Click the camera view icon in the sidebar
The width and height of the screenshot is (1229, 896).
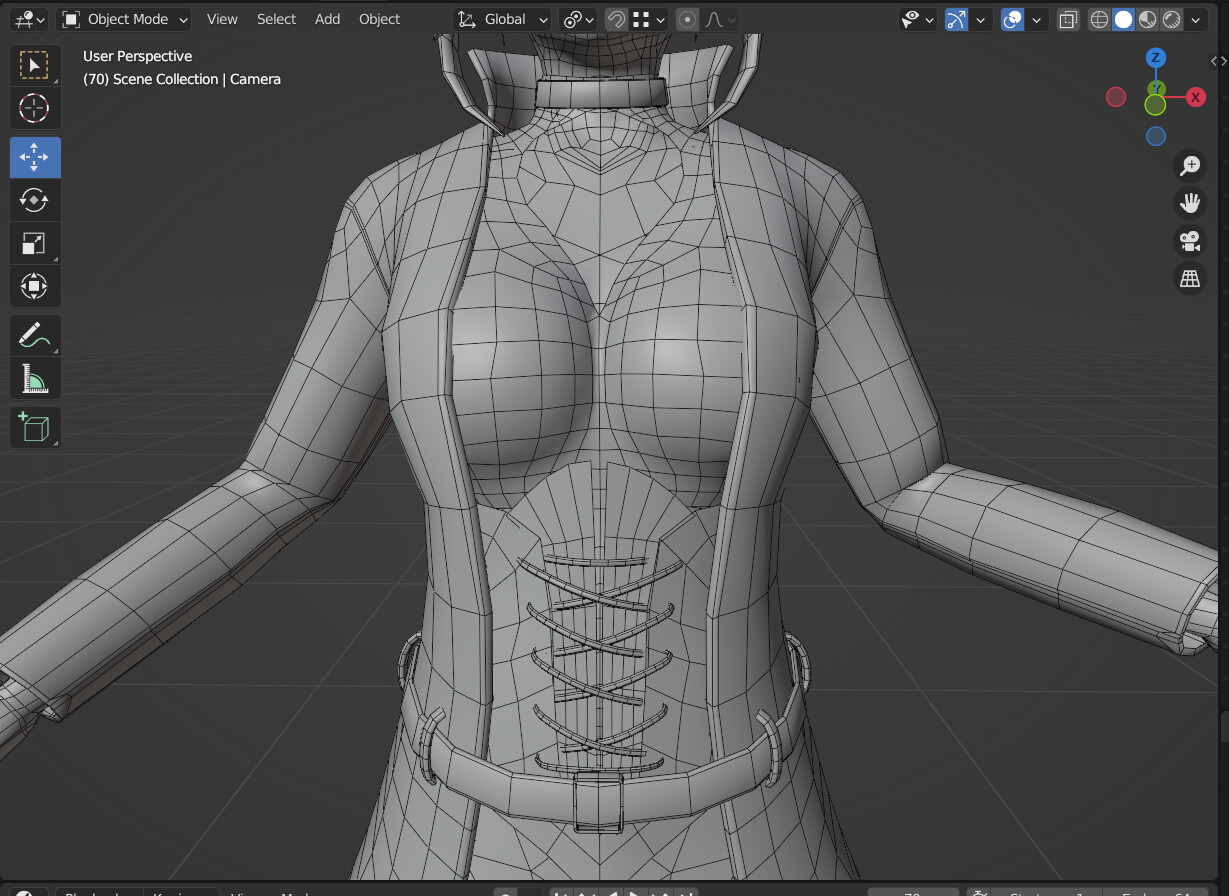click(1189, 241)
